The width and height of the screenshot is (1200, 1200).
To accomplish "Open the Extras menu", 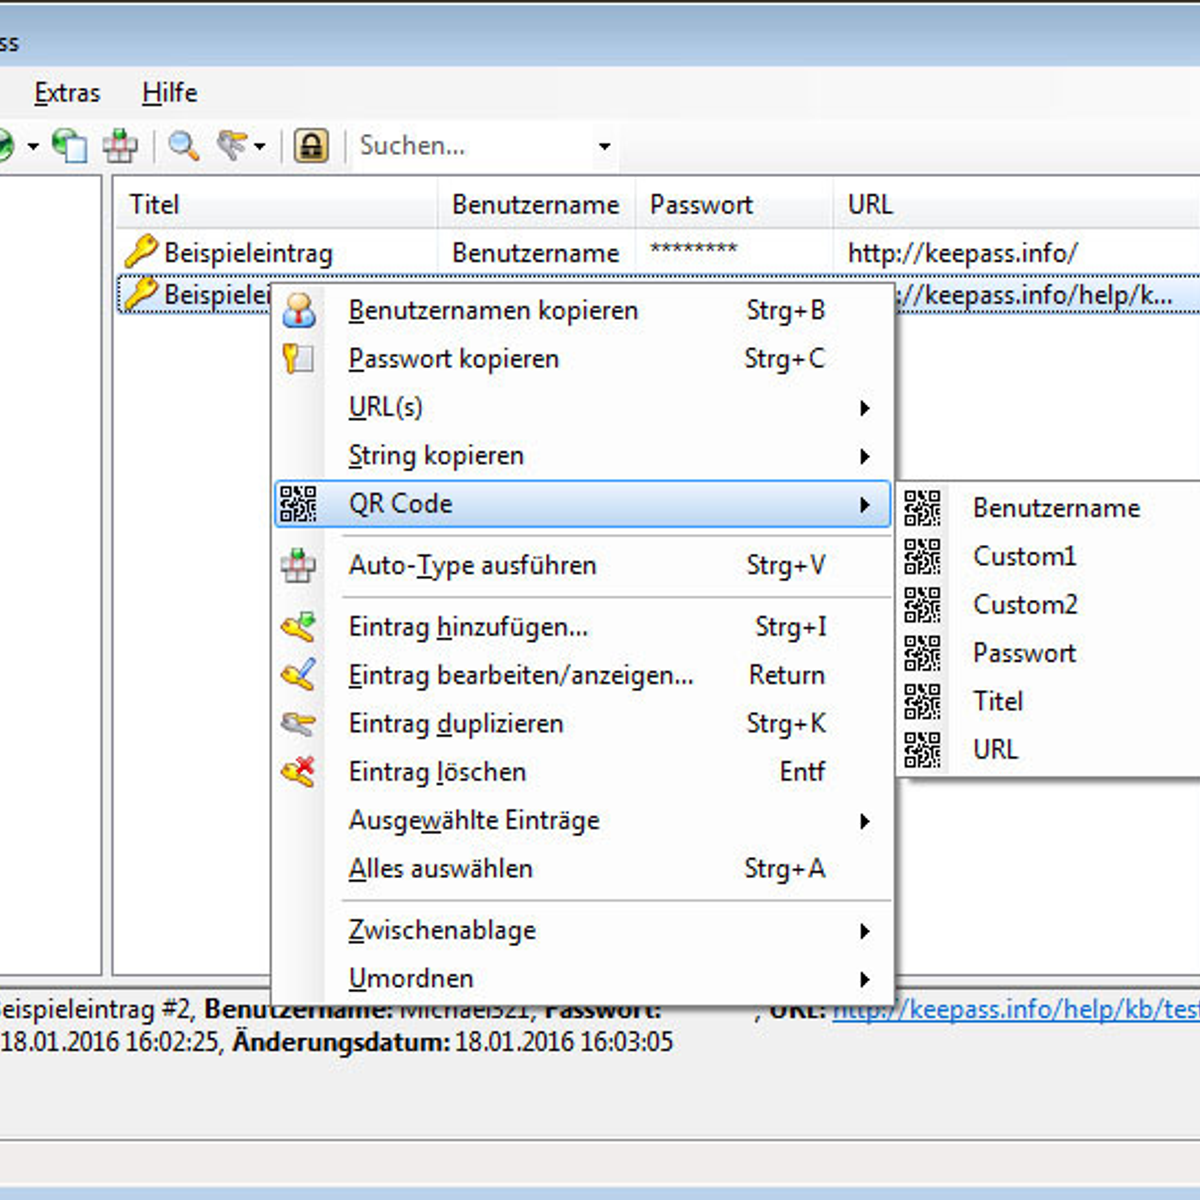I will tap(67, 93).
